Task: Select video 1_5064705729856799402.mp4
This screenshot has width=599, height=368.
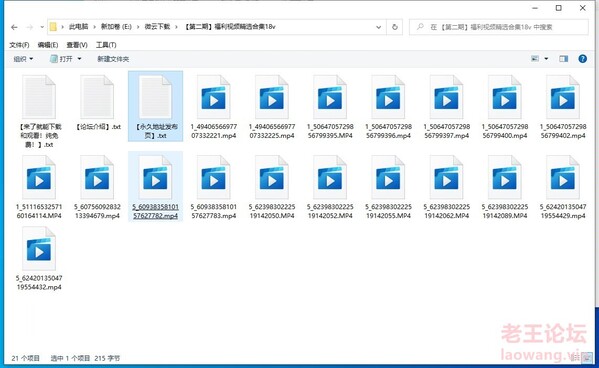Action: [x=563, y=107]
